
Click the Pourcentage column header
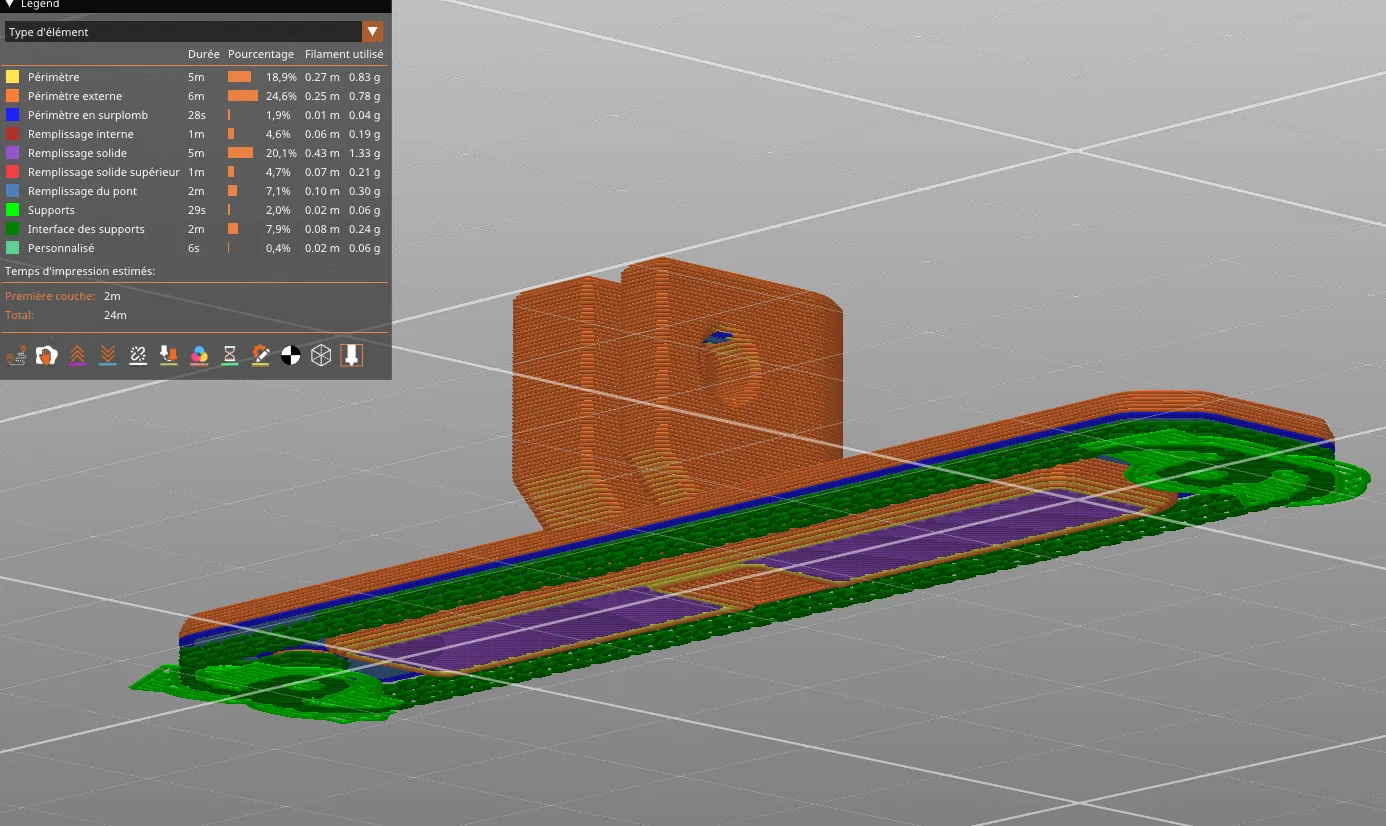pyautogui.click(x=261, y=54)
